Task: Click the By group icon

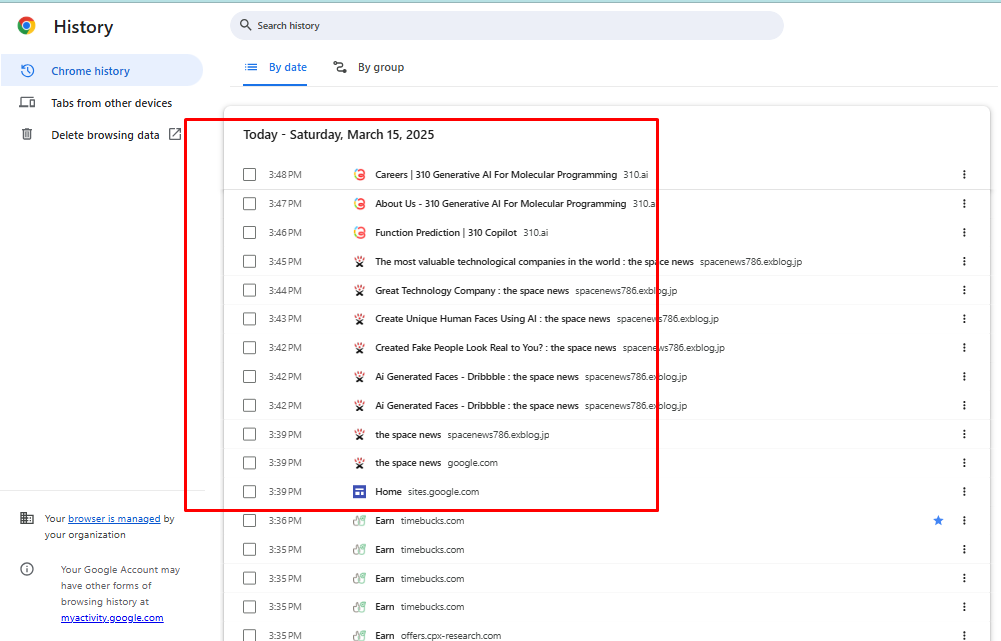Action: tap(340, 67)
